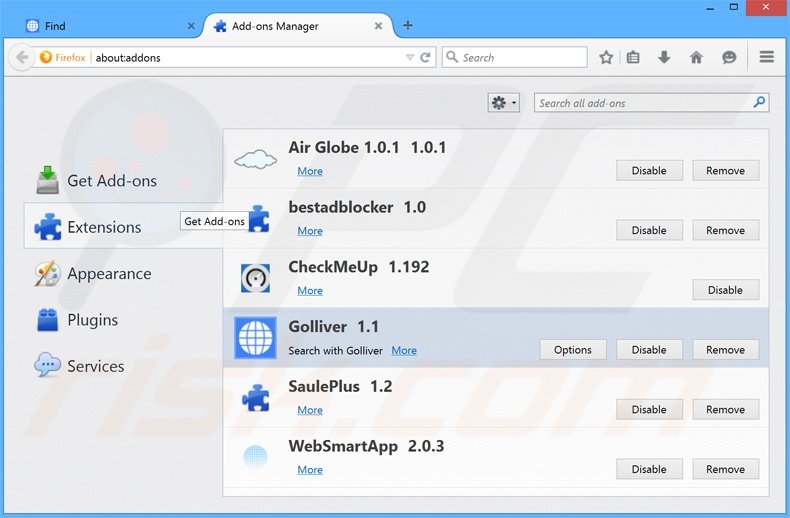This screenshot has height=518, width=790.
Task: Select the SaulePlus 1.2 title
Action: pyautogui.click(x=340, y=386)
